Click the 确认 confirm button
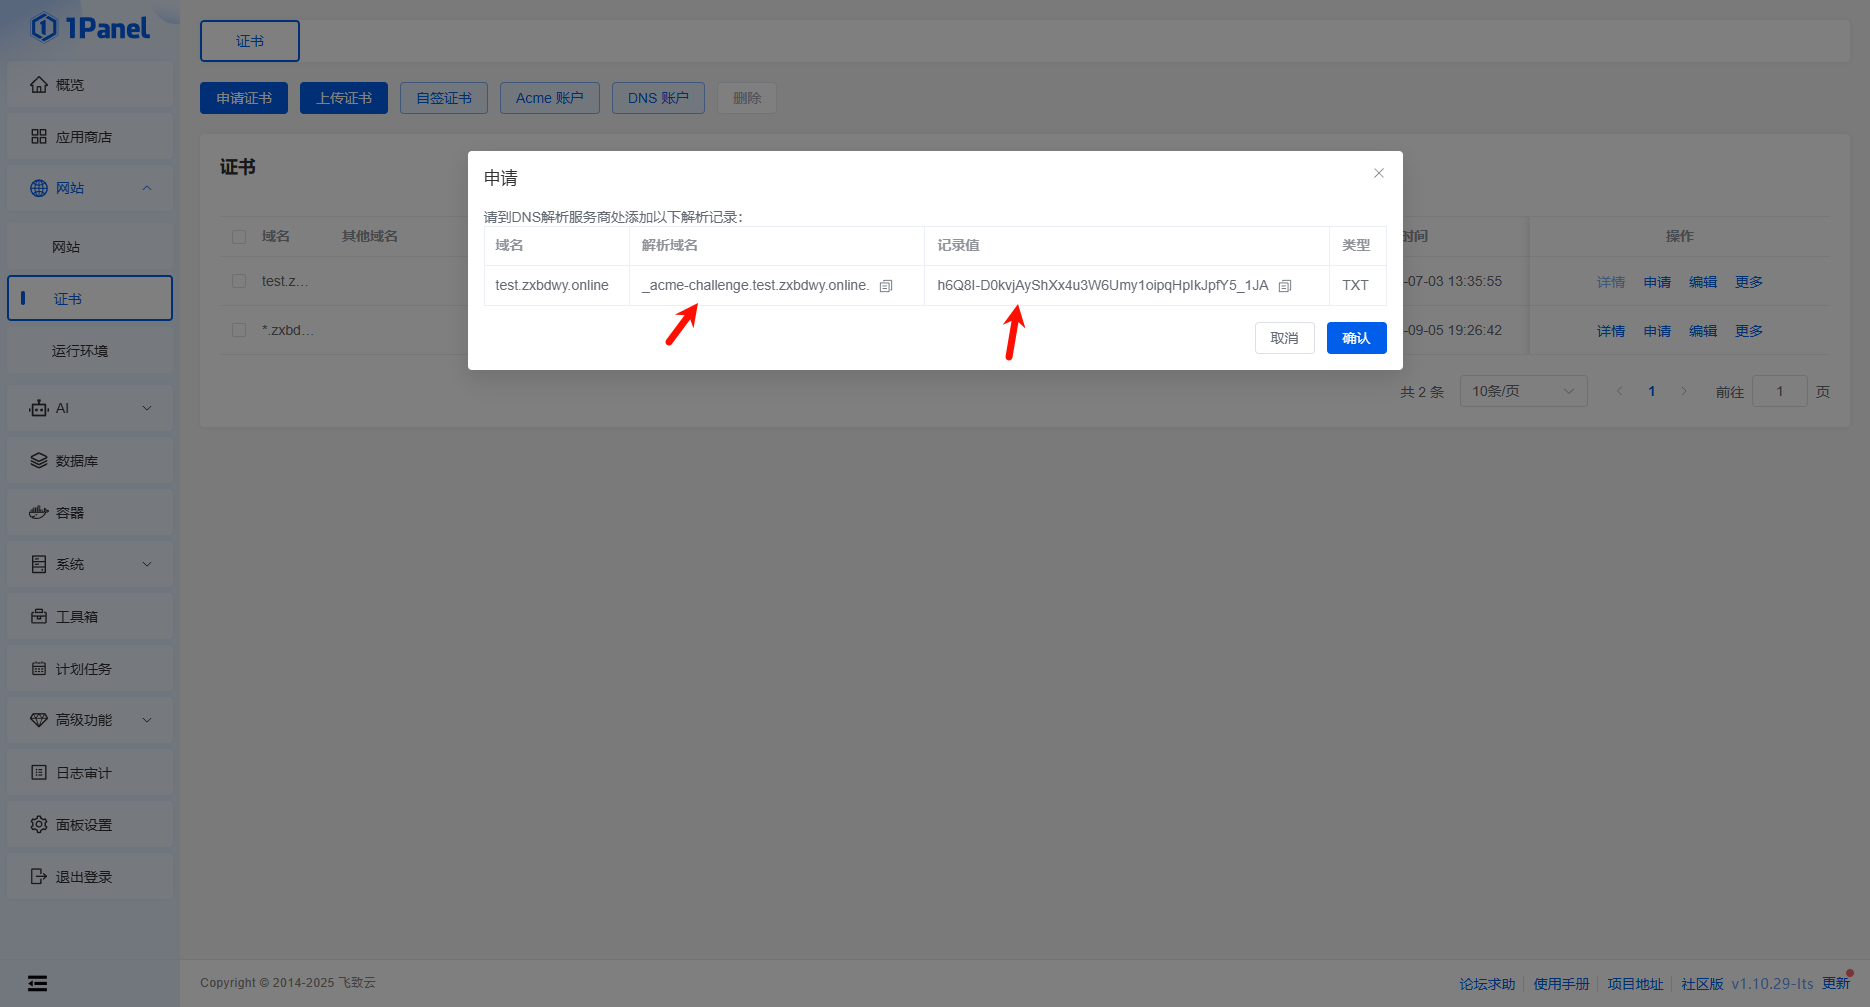This screenshot has height=1007, width=1870. (1356, 338)
